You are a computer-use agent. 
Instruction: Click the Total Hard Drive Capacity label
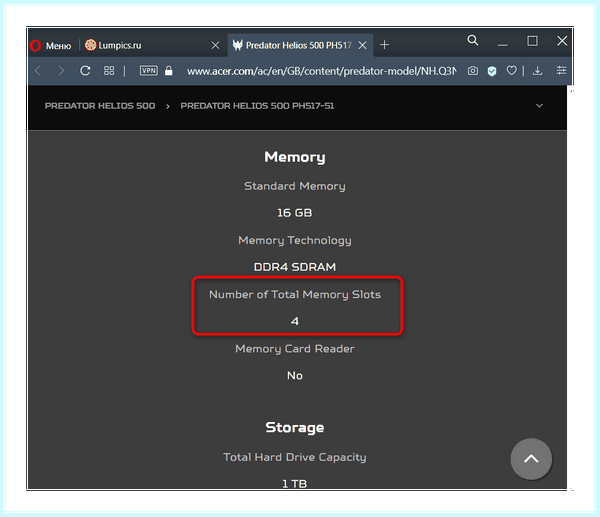pyautogui.click(x=295, y=457)
